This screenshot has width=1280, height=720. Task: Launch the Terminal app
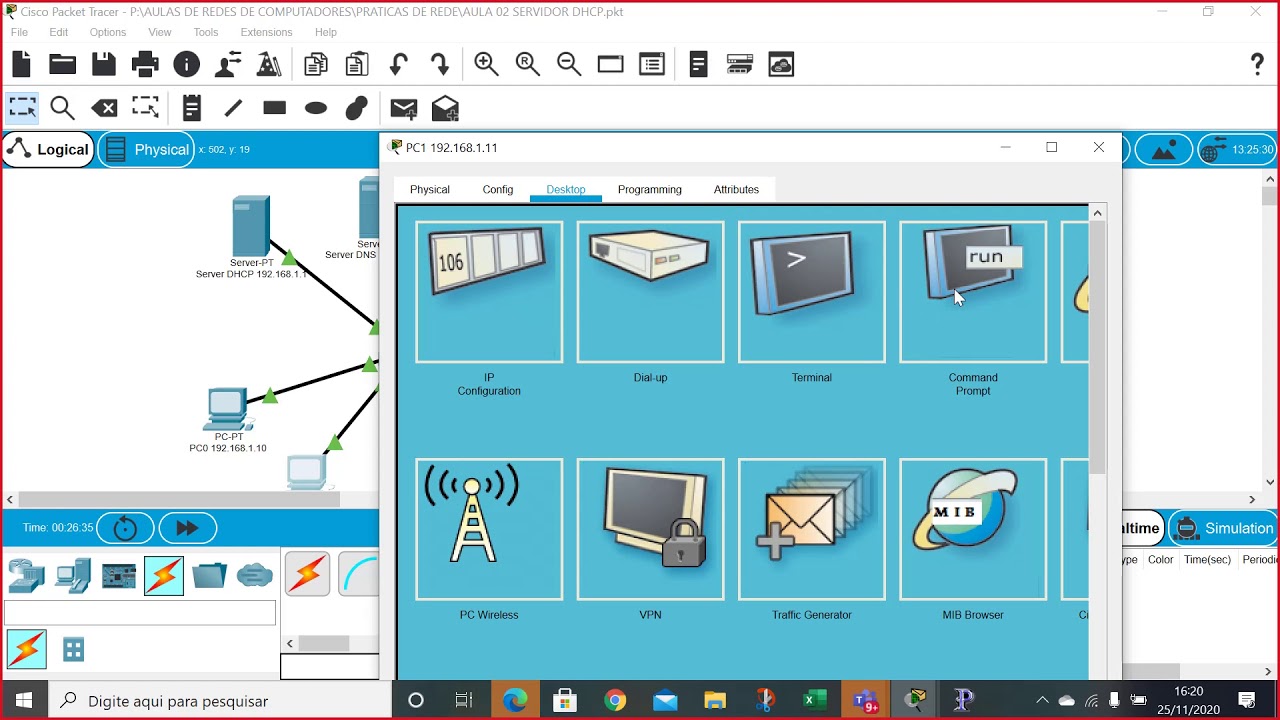point(811,291)
